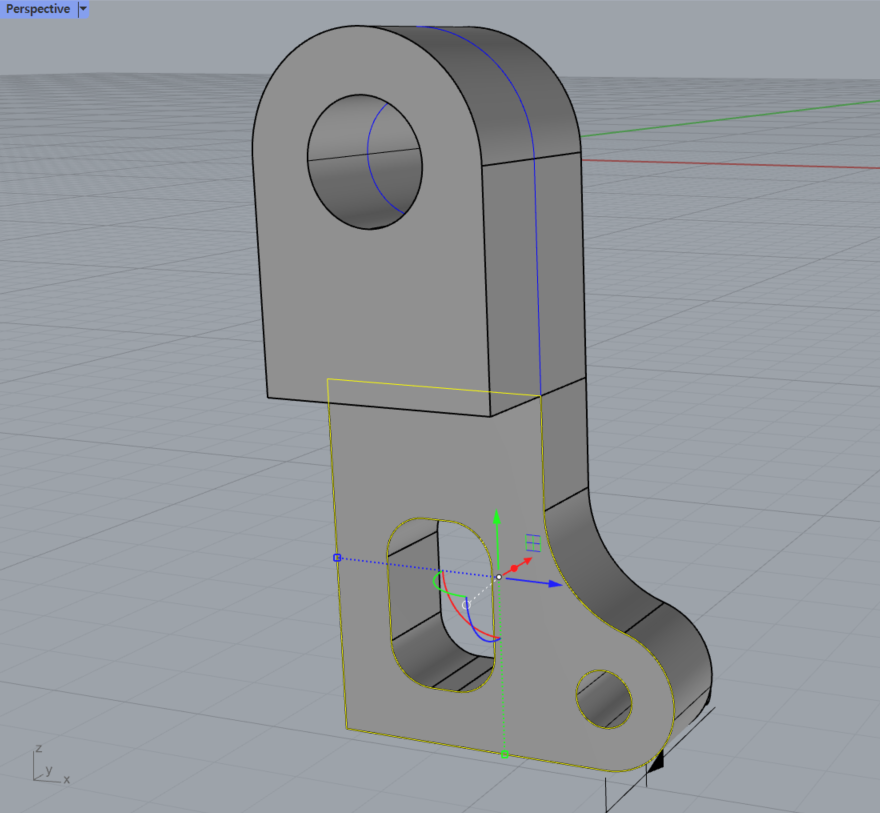Screen dimensions: 880x813
Task: Click the Perspective viewport title label
Action: [x=38, y=9]
